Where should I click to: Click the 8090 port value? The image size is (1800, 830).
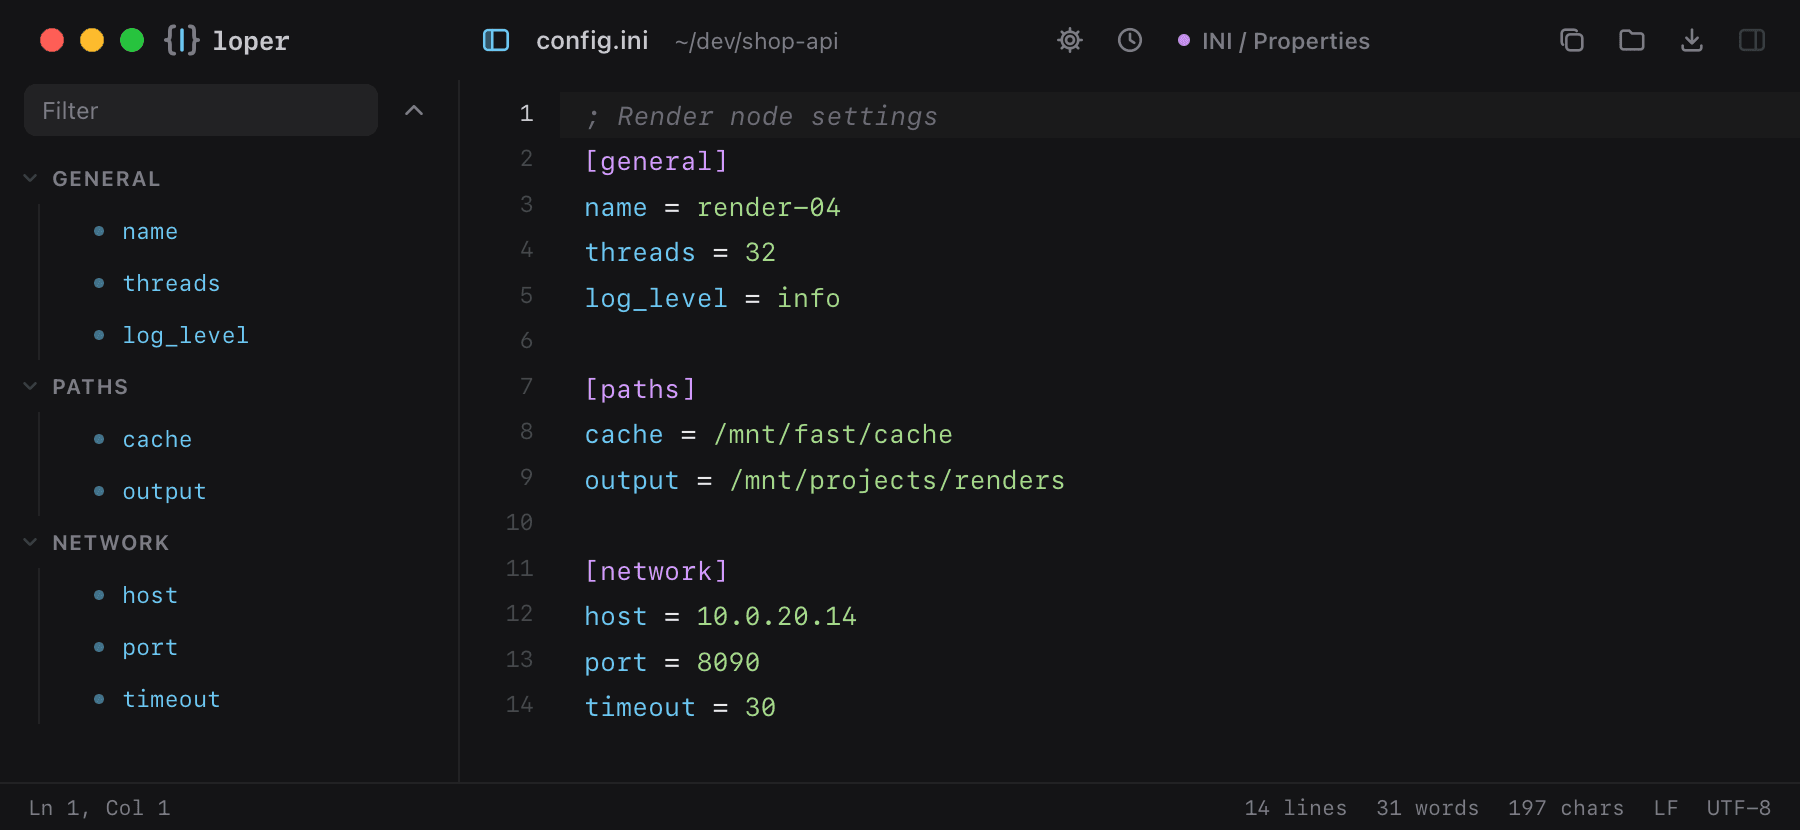728,662
